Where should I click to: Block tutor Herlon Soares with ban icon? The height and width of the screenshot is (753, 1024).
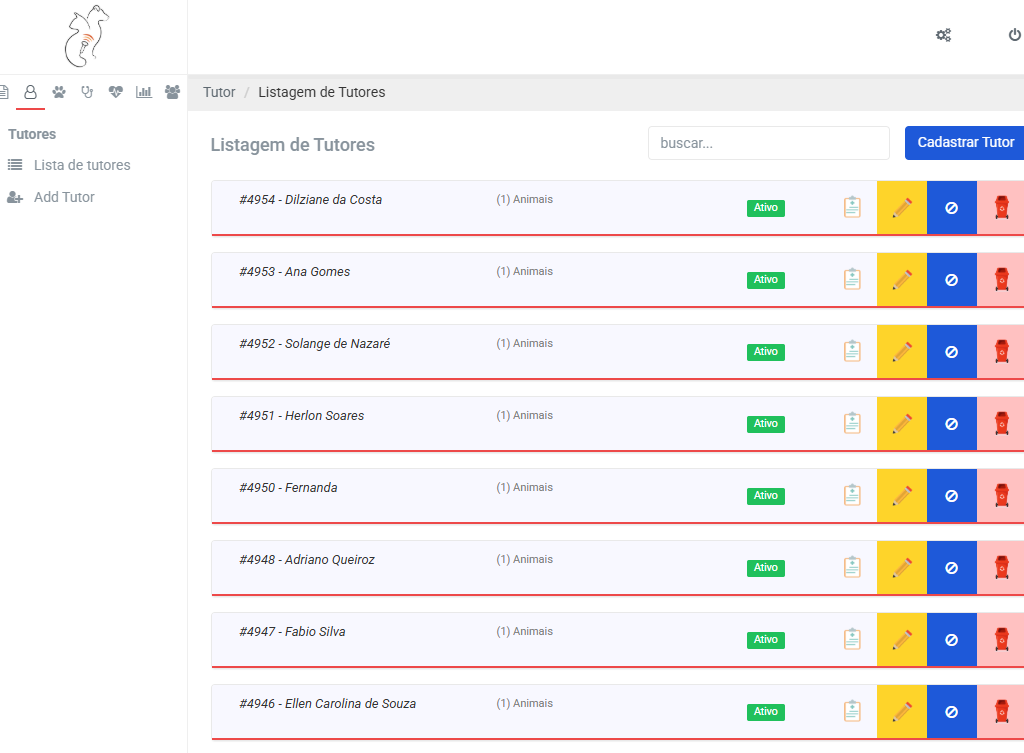951,424
